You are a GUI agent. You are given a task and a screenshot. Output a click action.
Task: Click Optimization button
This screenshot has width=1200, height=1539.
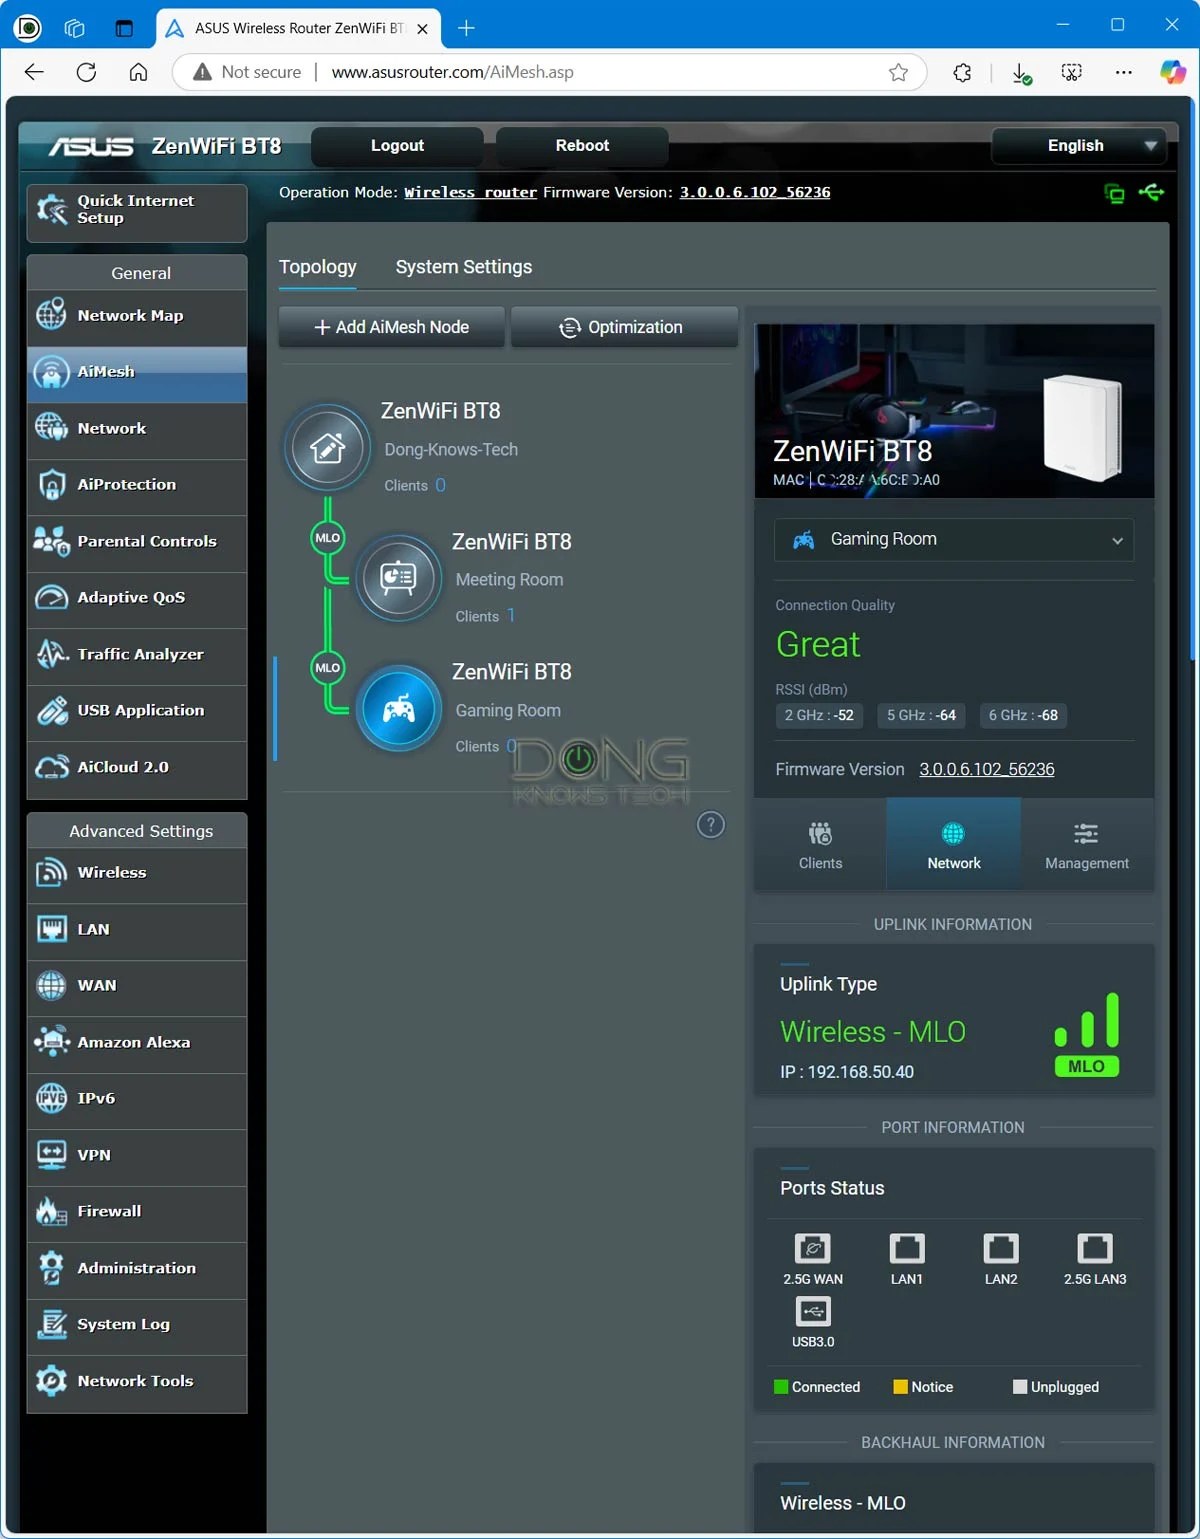pos(624,327)
